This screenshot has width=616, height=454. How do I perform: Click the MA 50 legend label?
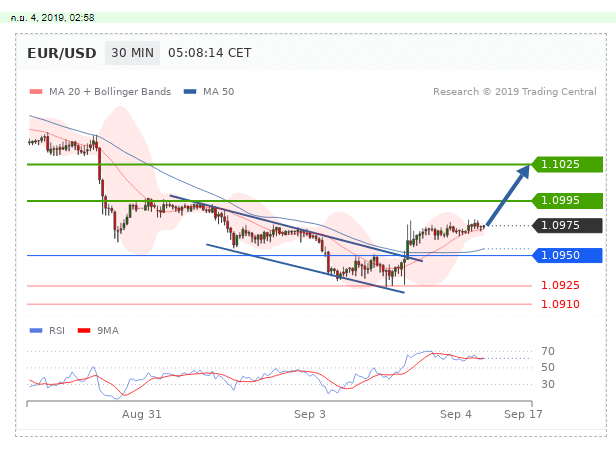click(x=218, y=92)
